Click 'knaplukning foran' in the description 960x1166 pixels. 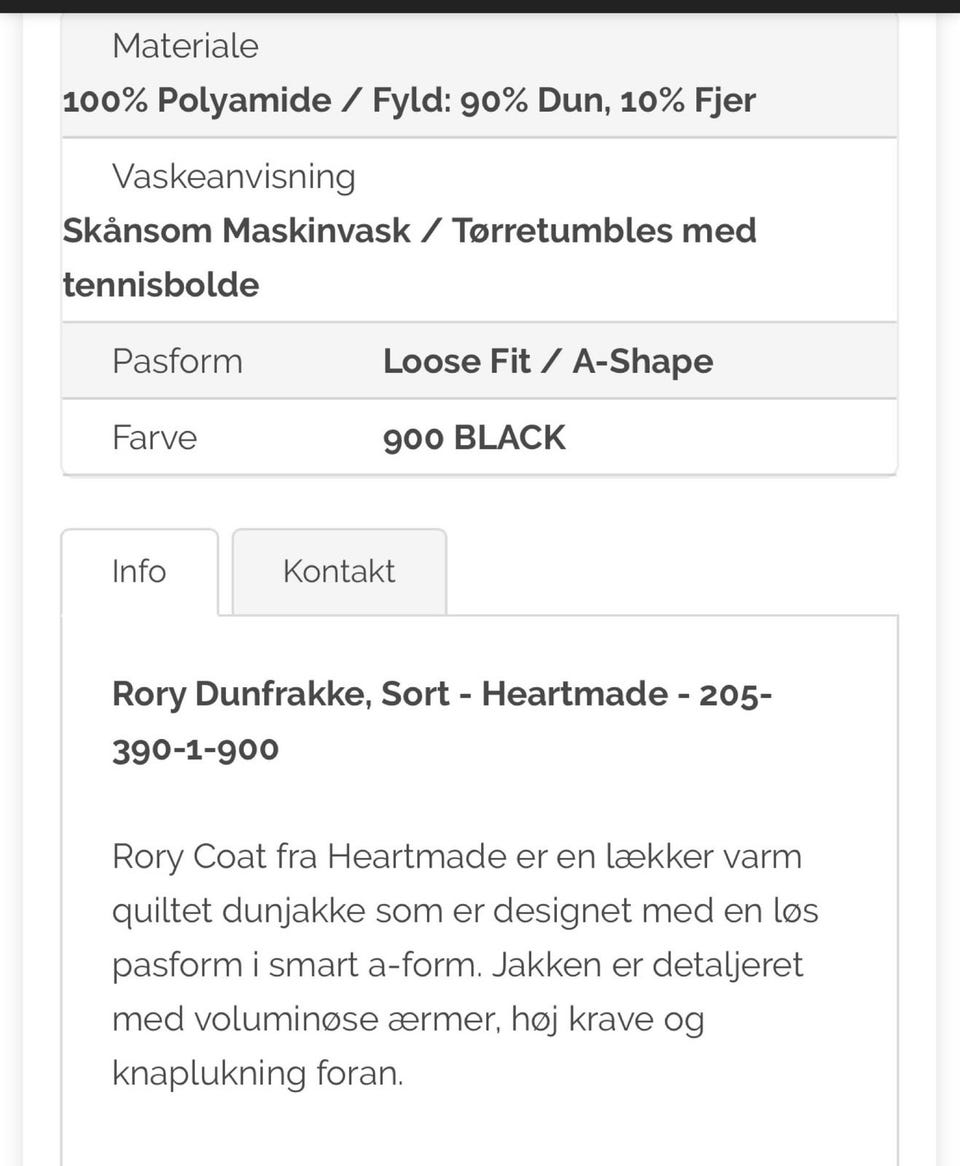257,1073
